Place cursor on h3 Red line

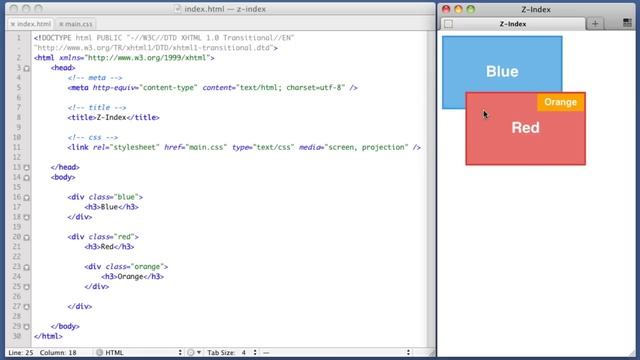(109, 247)
